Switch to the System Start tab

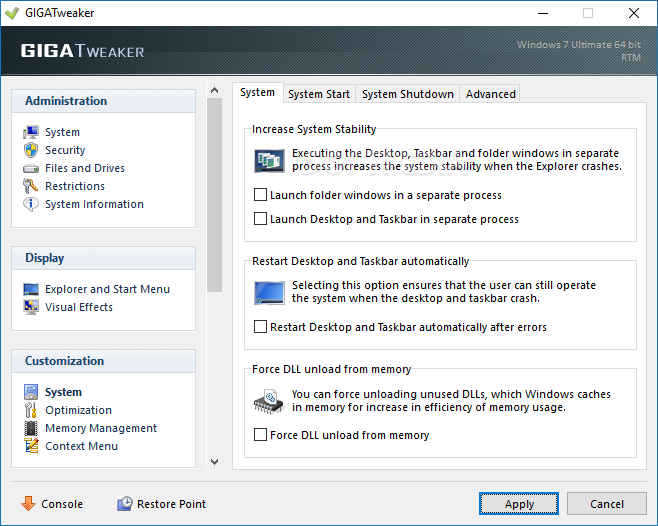319,94
